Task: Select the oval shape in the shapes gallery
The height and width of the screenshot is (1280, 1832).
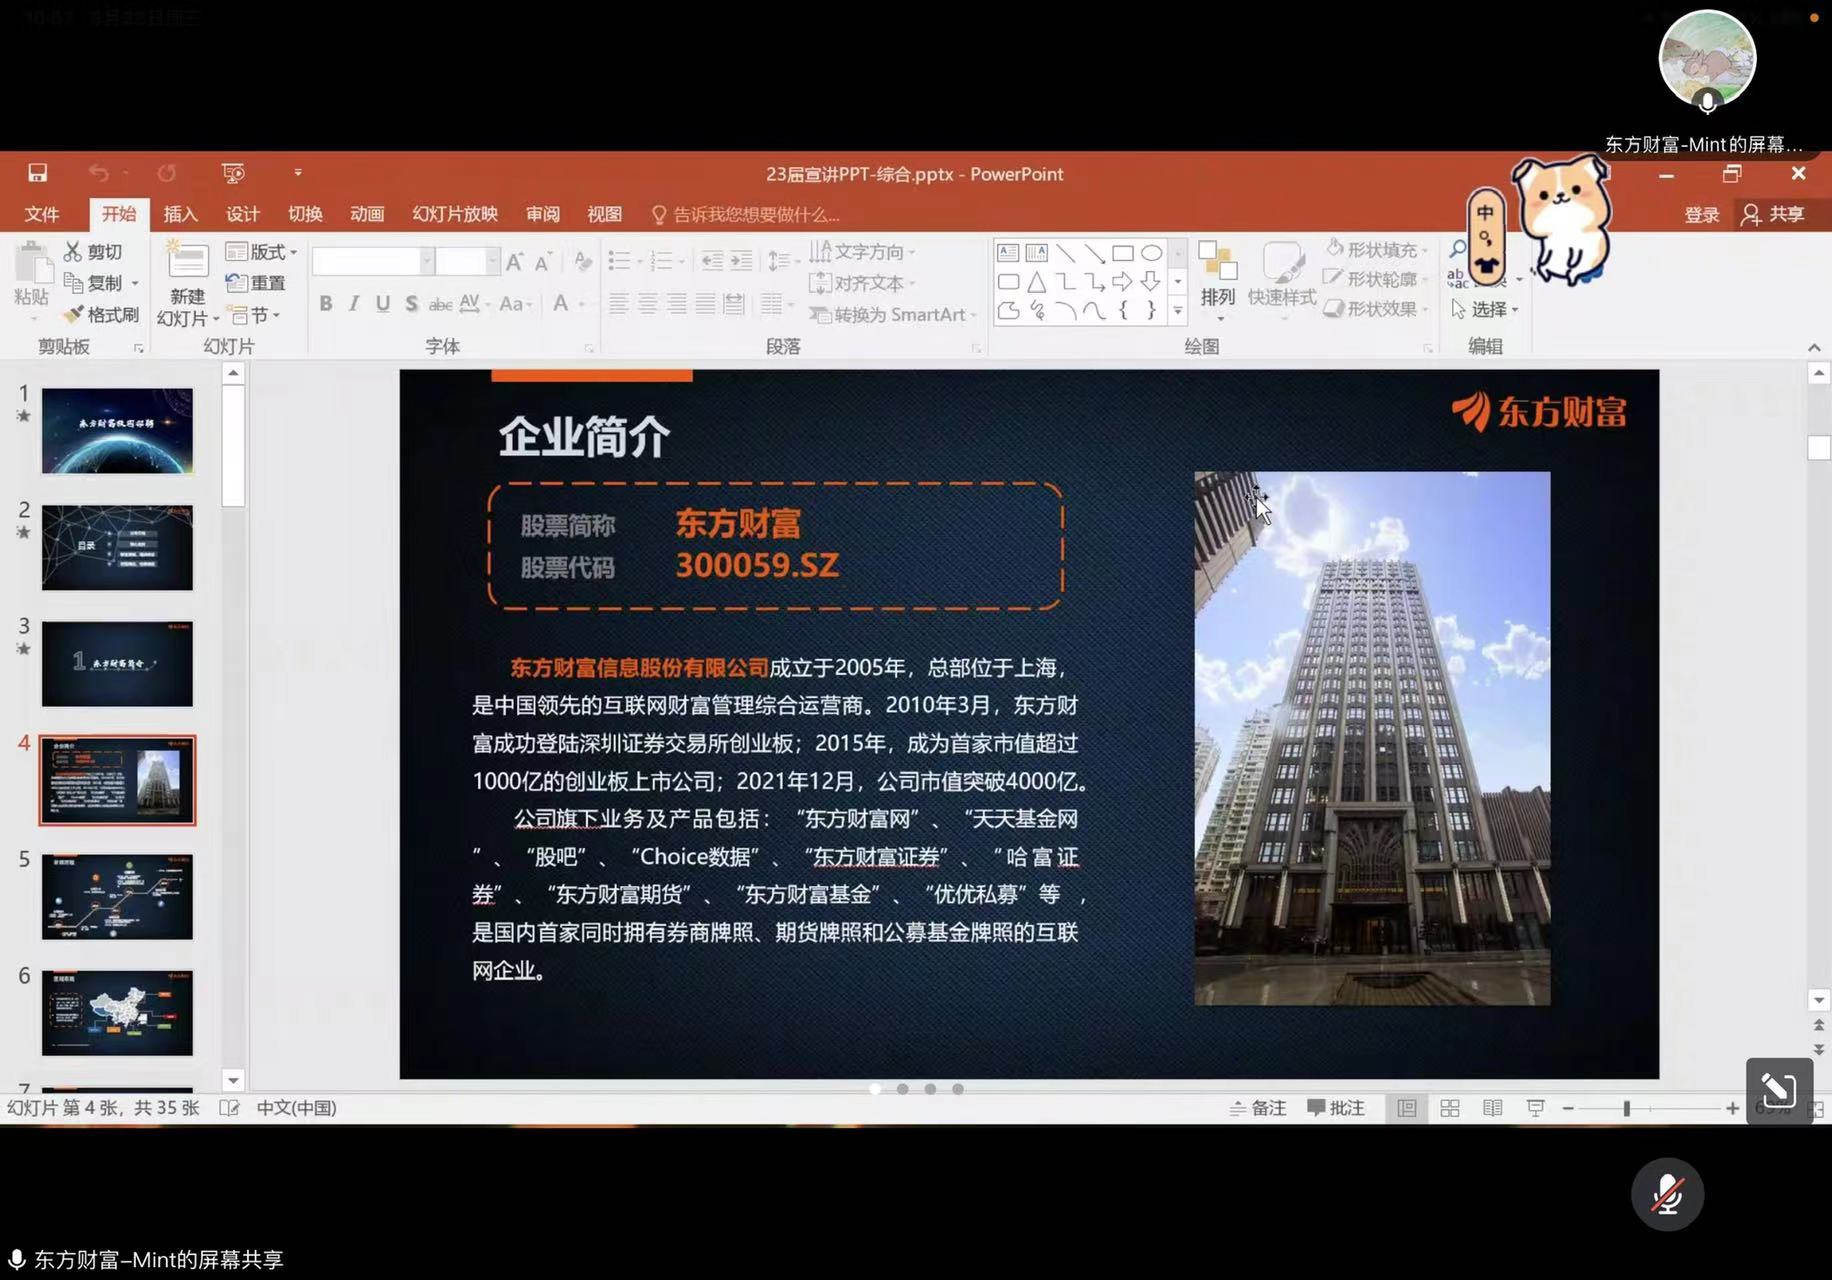Action: pos(1152,253)
